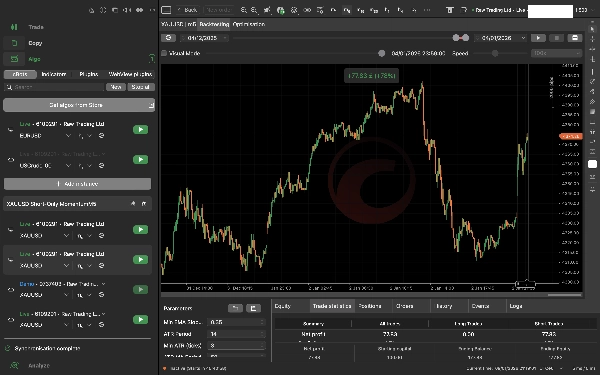Open the Positions results tab
The image size is (600, 375).
pyautogui.click(x=370, y=306)
